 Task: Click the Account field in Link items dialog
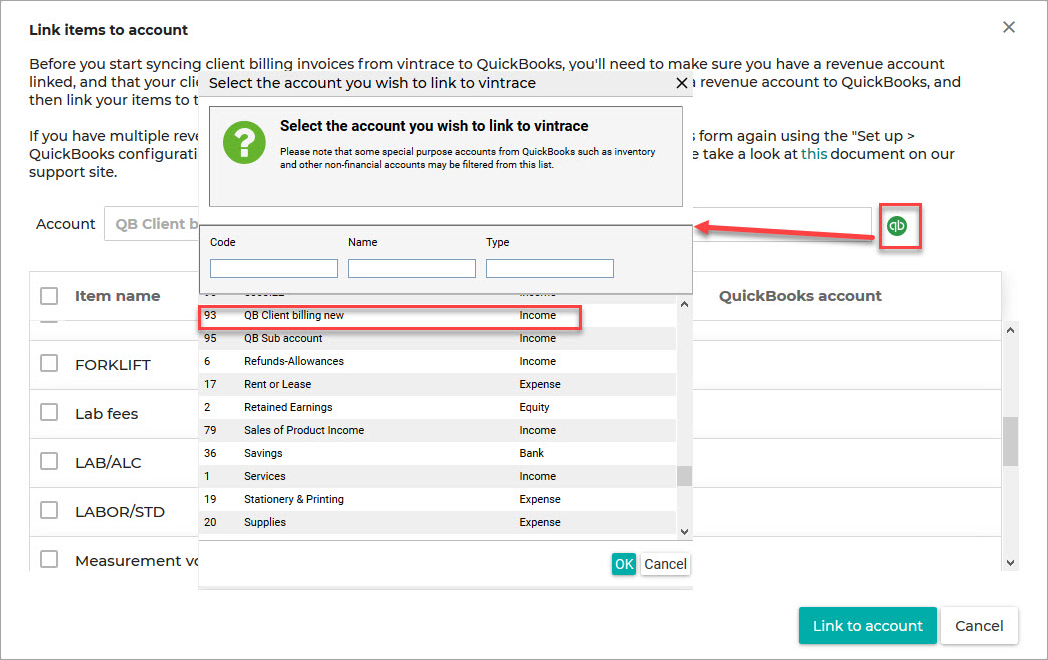coord(487,224)
